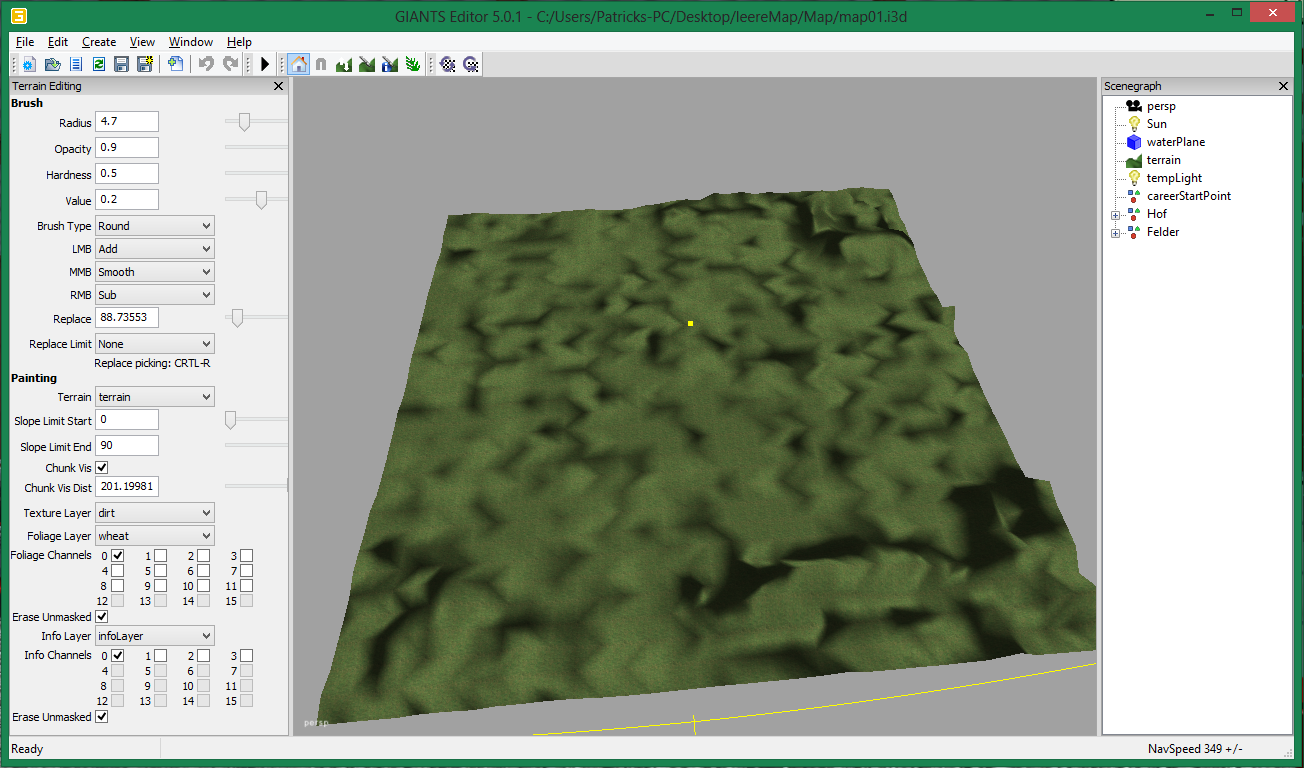Click the green reload arrows icon
Viewport: 1304px width, 768px height.
click(x=99, y=64)
